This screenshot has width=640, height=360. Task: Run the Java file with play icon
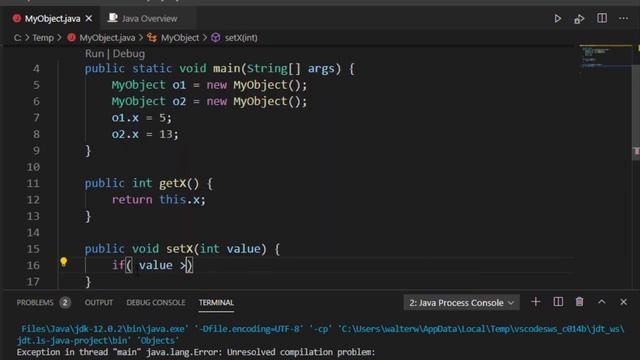pos(558,19)
